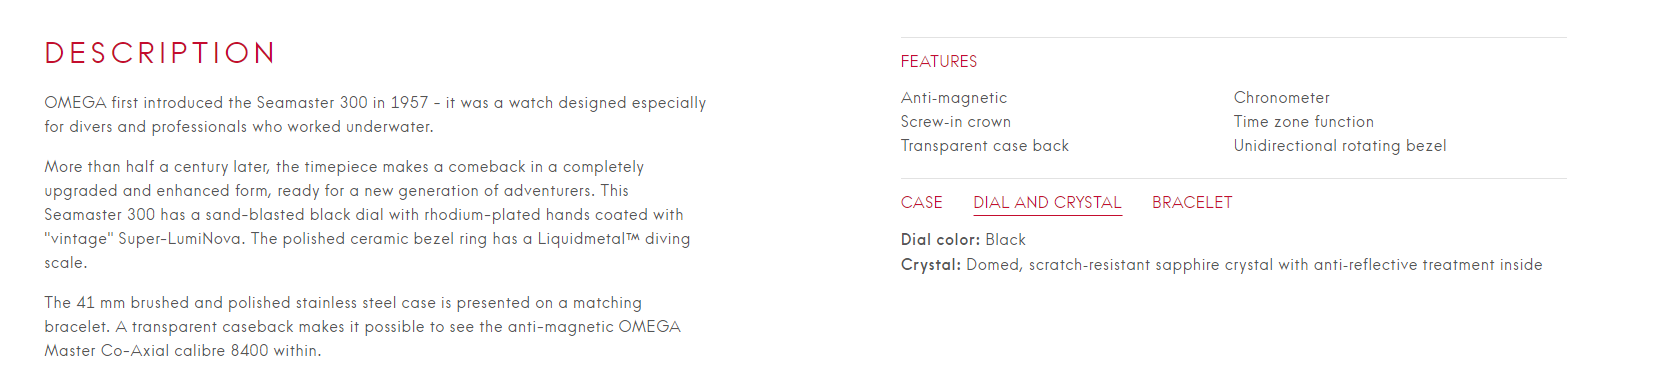1664x374 pixels.
Task: Click the Transparent case back feature
Action: (x=985, y=146)
